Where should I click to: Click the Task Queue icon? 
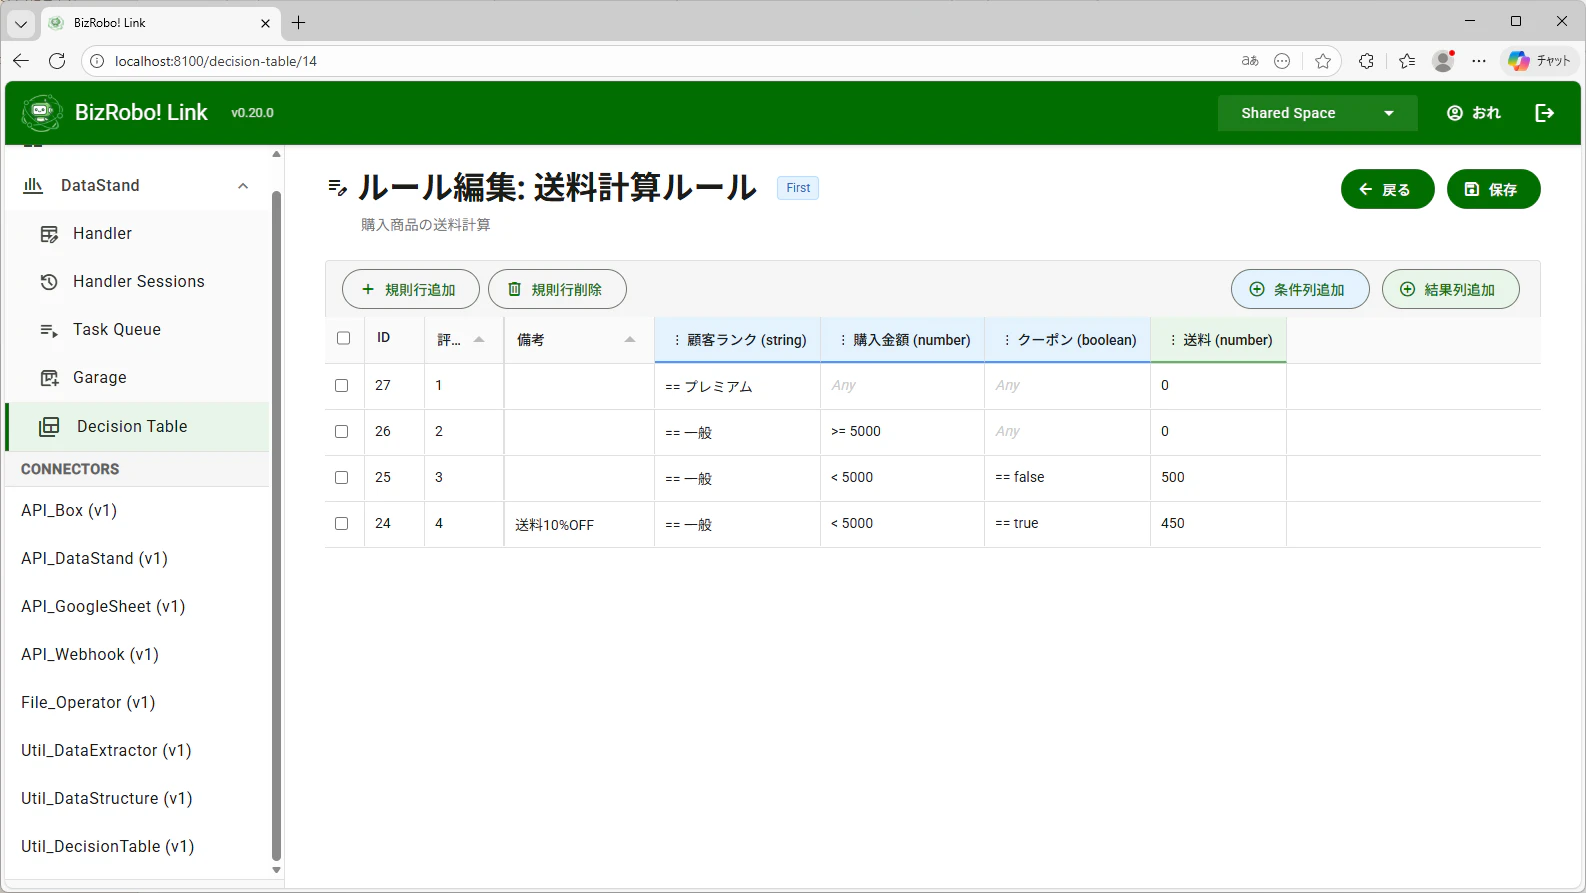click(49, 330)
